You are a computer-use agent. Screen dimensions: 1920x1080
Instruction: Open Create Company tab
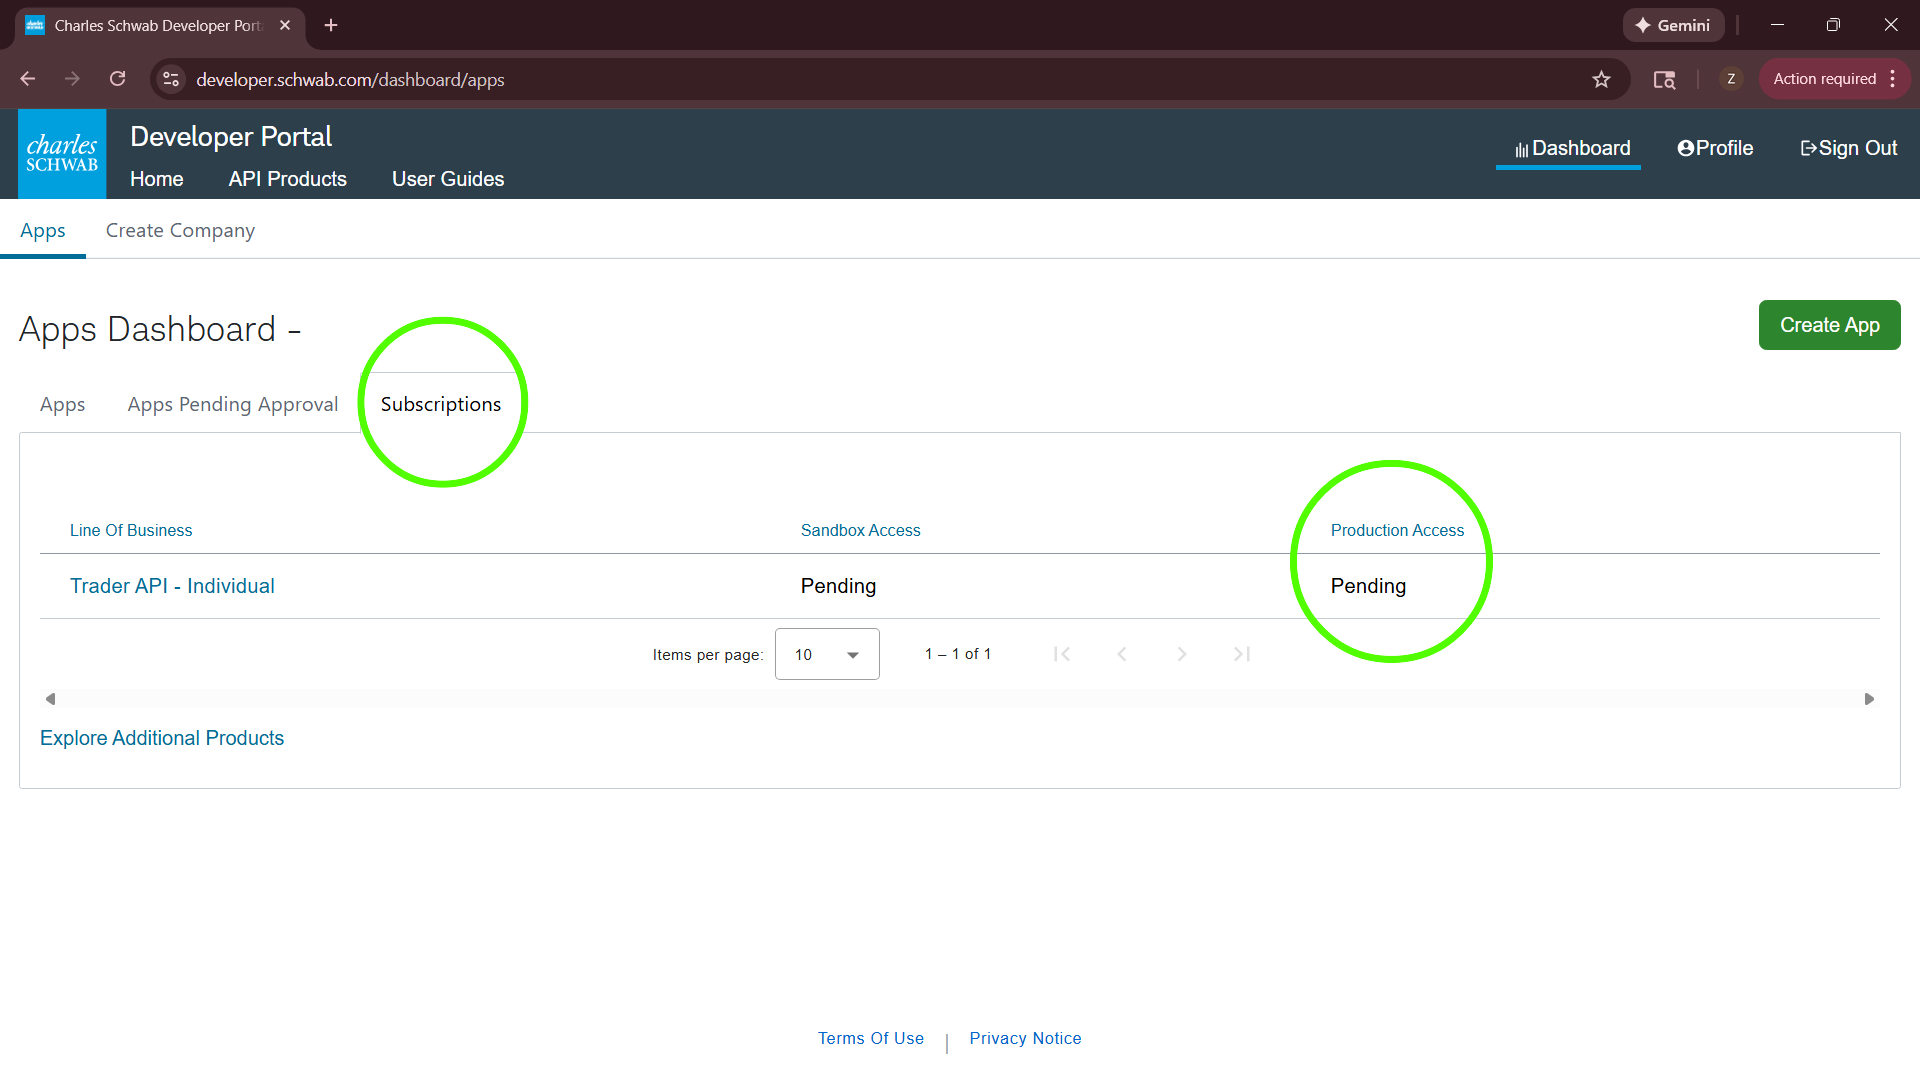pyautogui.click(x=180, y=230)
